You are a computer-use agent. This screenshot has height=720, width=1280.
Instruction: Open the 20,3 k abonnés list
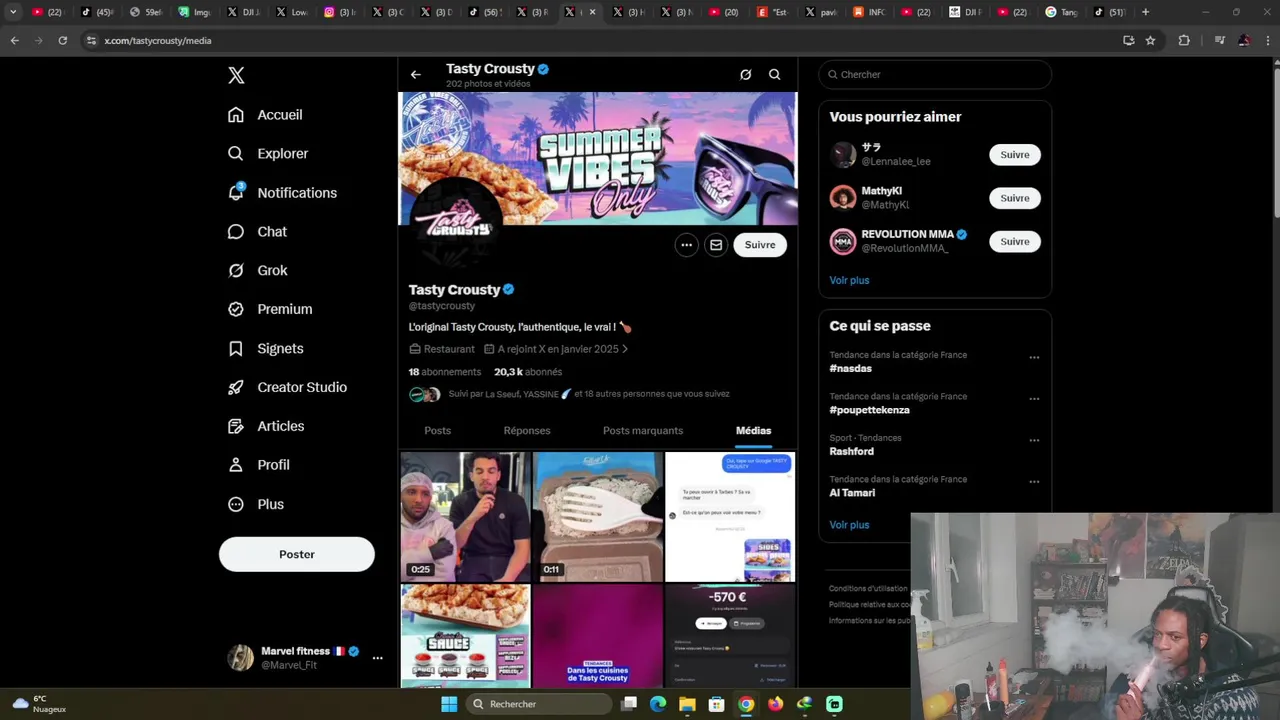[x=528, y=372]
